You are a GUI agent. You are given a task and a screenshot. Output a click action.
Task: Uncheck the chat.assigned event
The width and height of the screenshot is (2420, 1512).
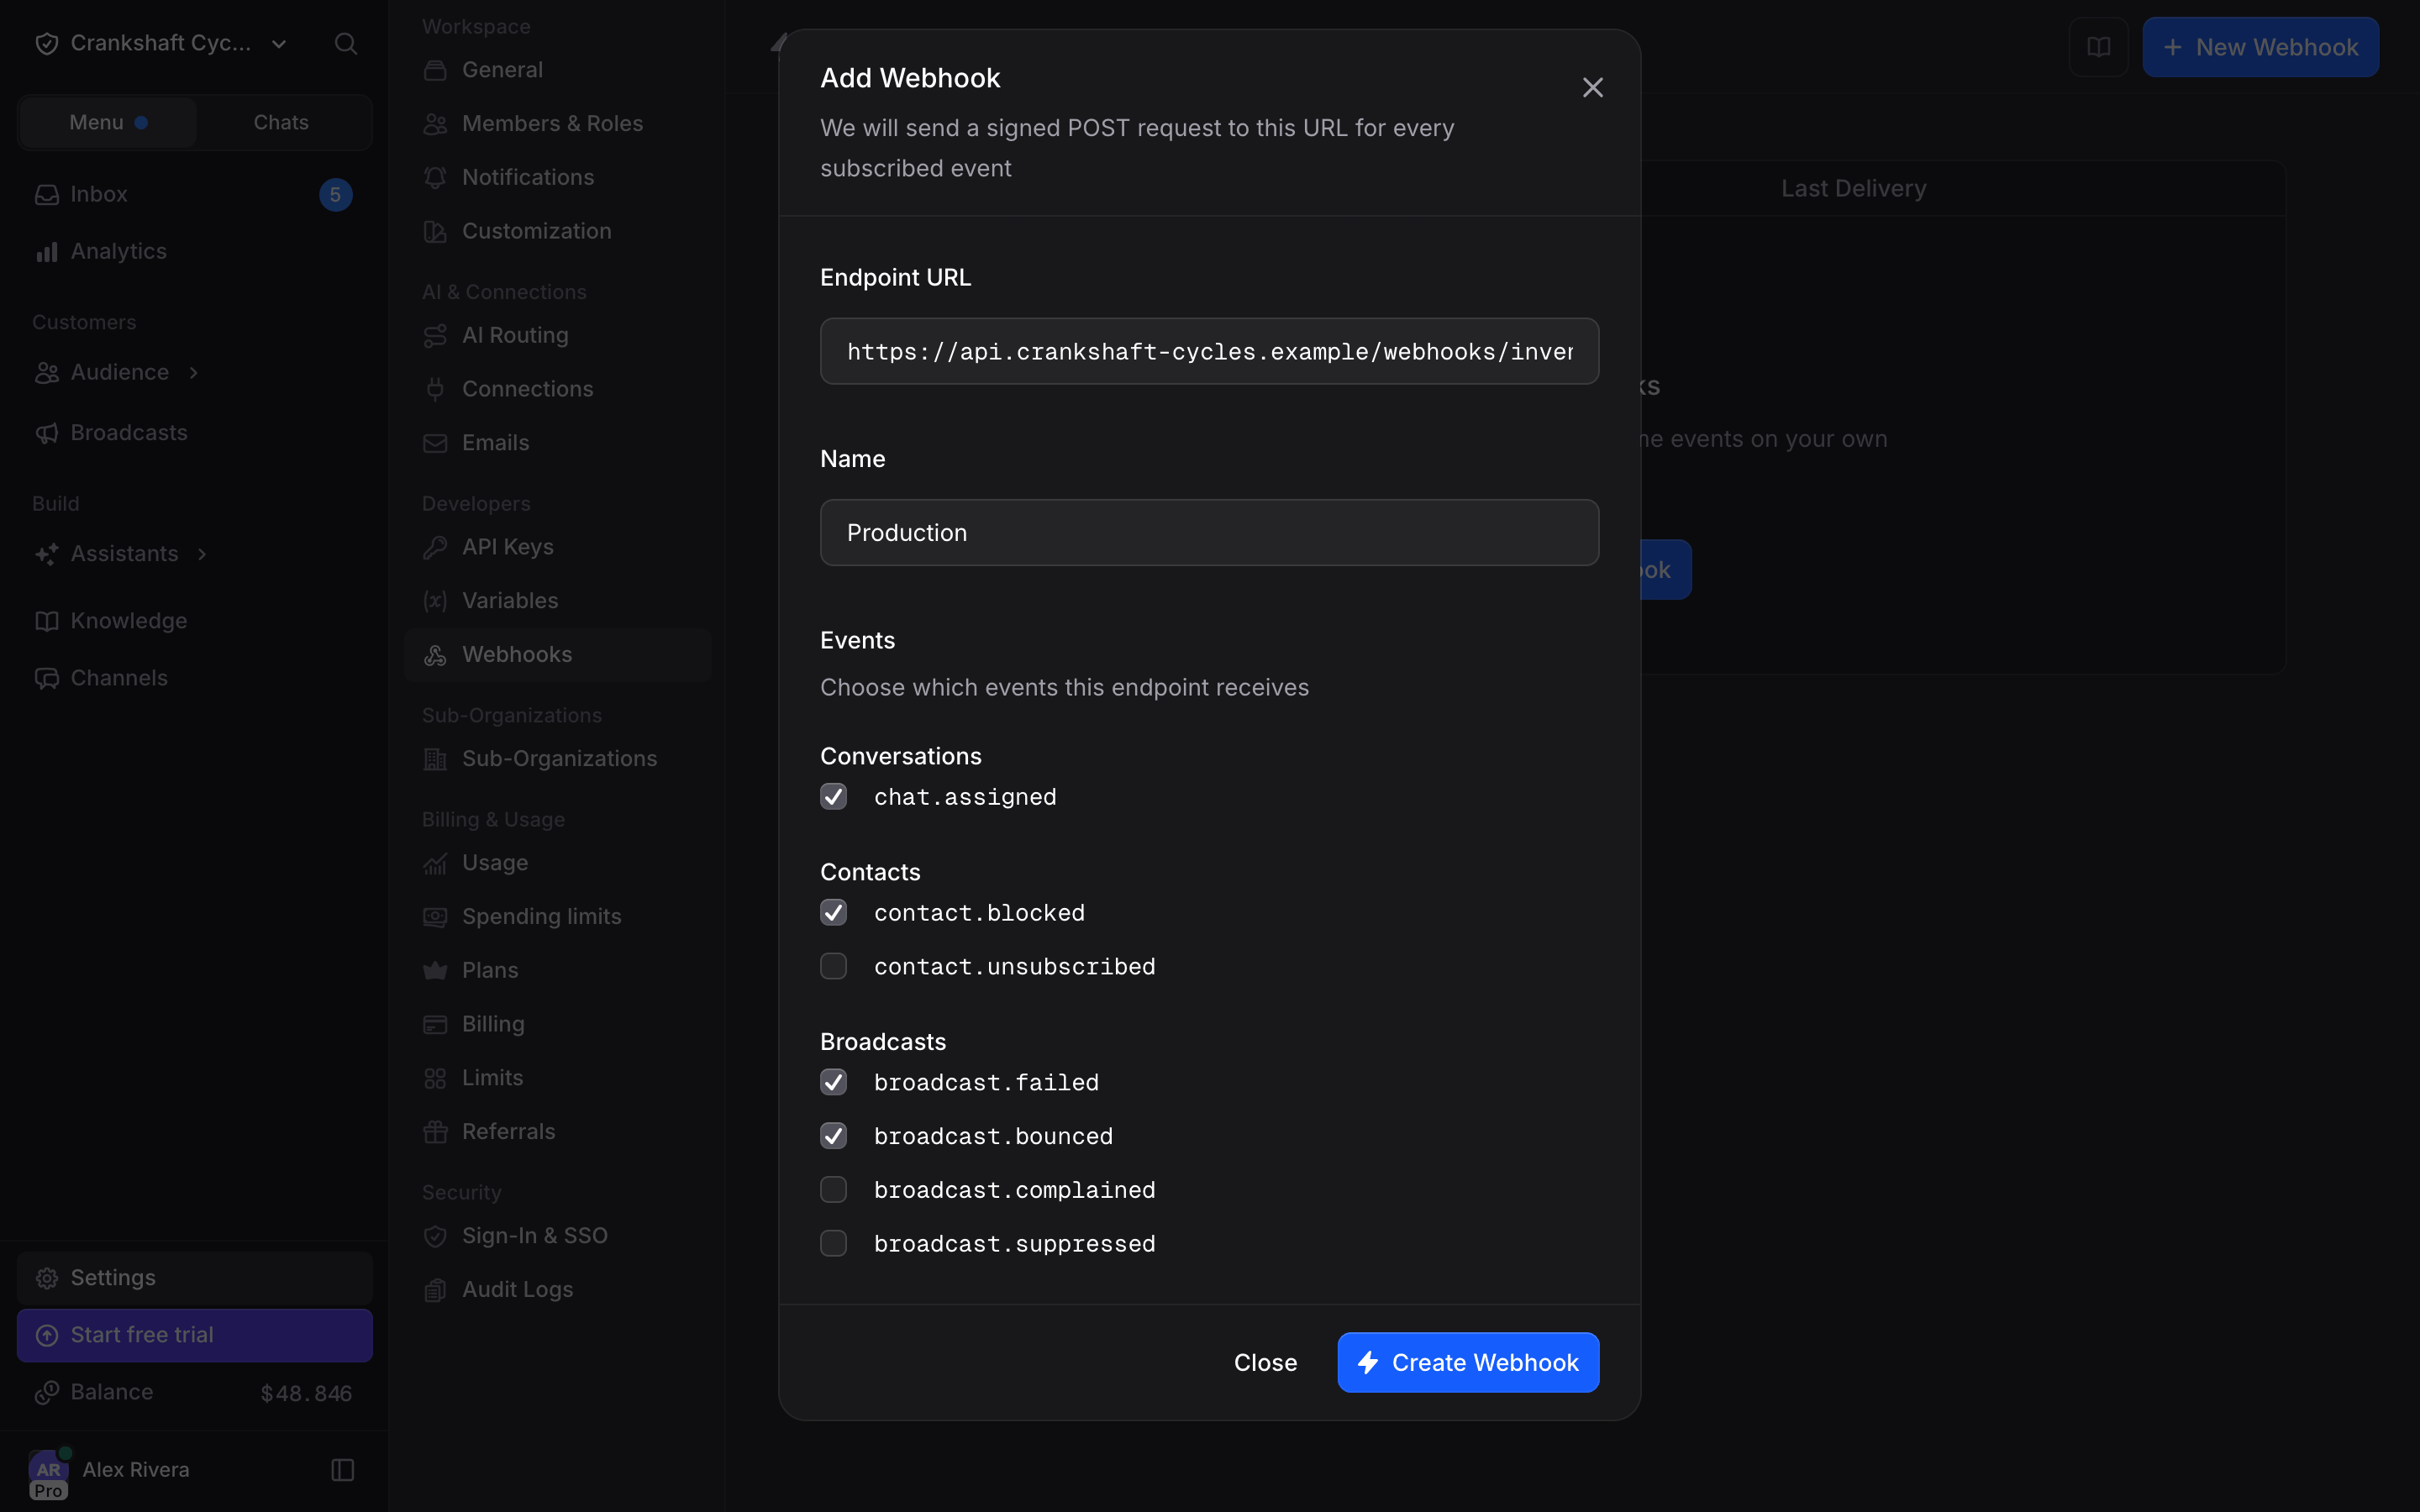[833, 797]
